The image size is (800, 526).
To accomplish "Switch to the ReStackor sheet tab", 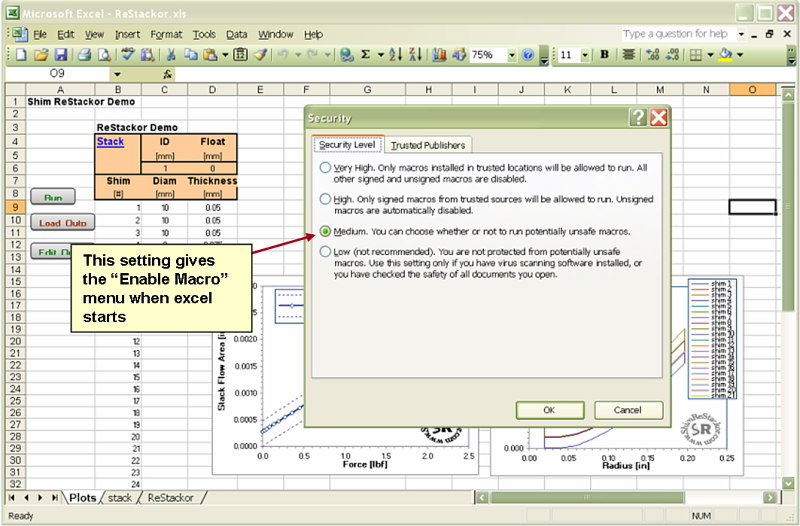I will [170, 498].
